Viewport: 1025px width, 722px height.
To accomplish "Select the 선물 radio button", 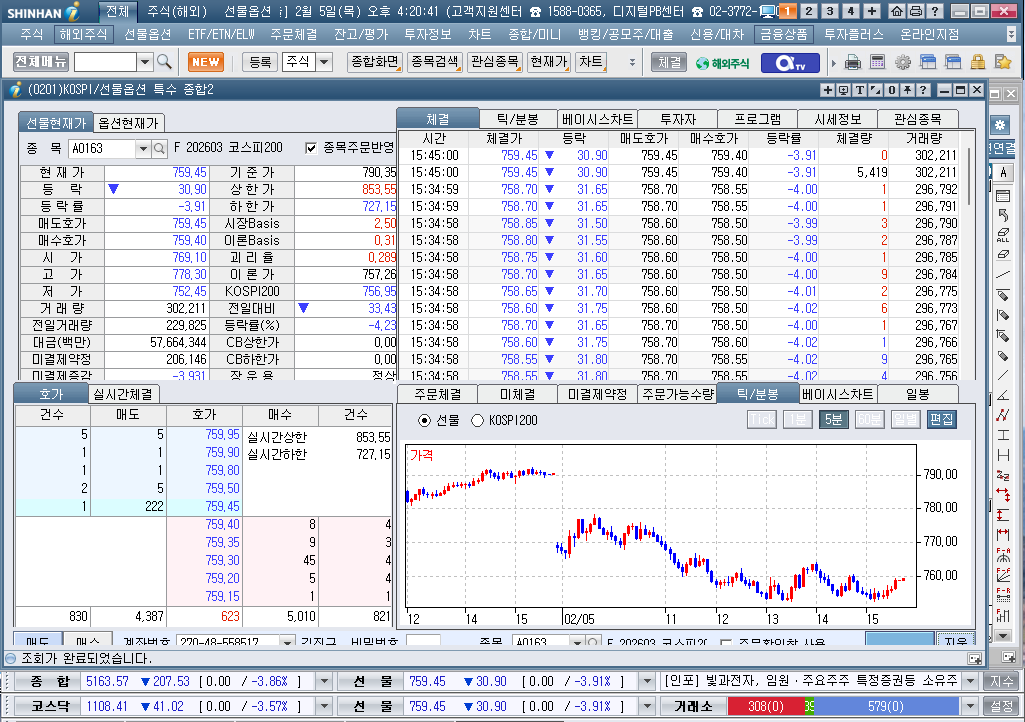I will (x=424, y=421).
